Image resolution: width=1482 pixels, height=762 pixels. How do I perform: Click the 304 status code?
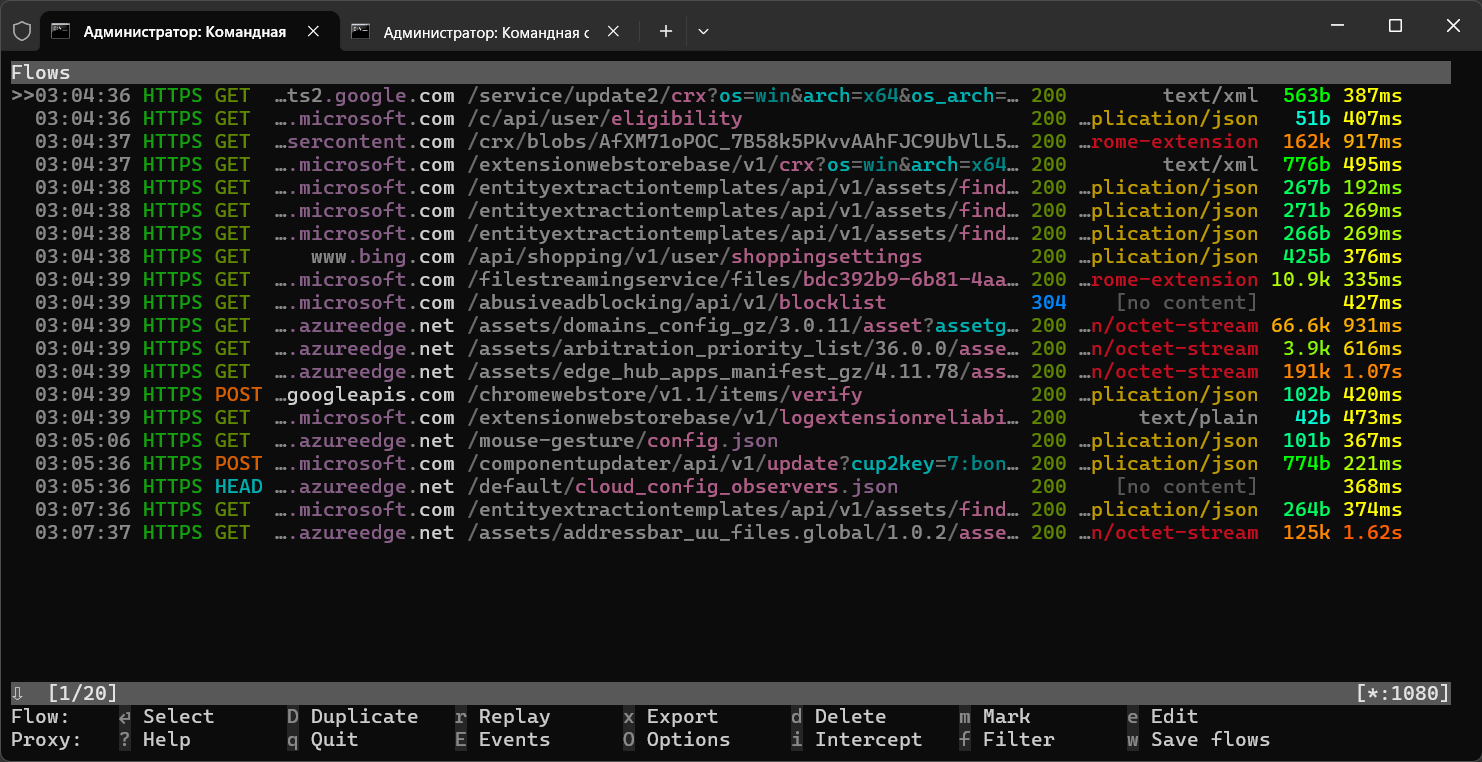tap(1049, 303)
